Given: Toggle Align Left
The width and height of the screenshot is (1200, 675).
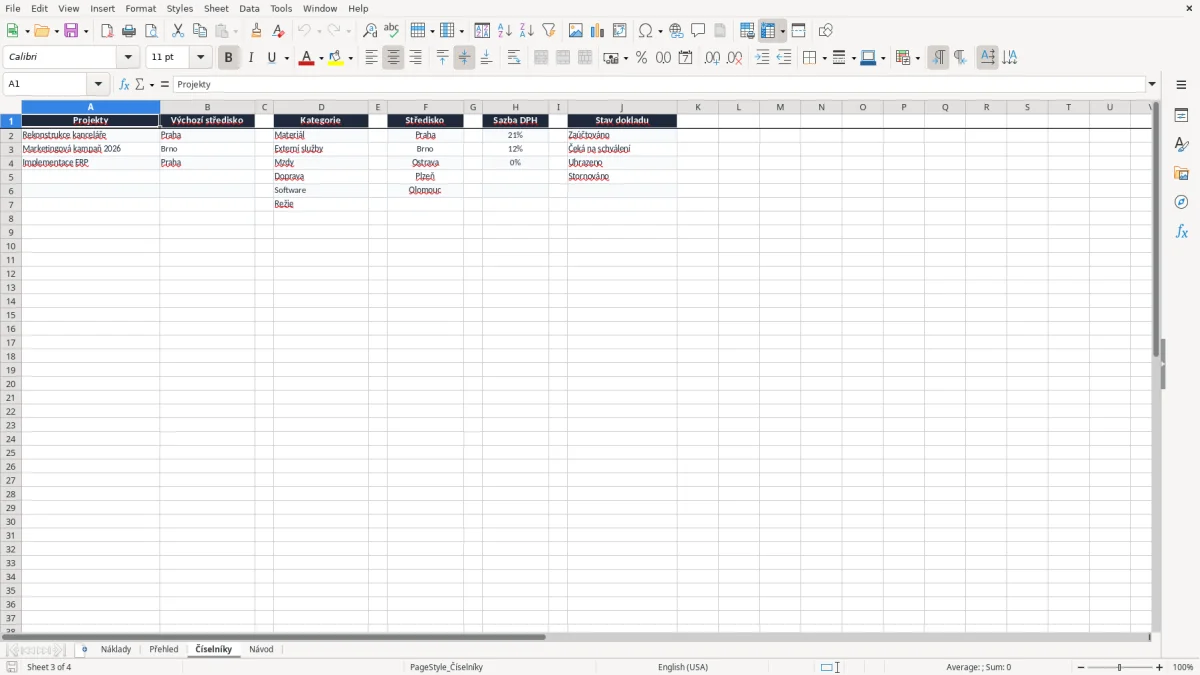Looking at the screenshot, I should (x=371, y=58).
